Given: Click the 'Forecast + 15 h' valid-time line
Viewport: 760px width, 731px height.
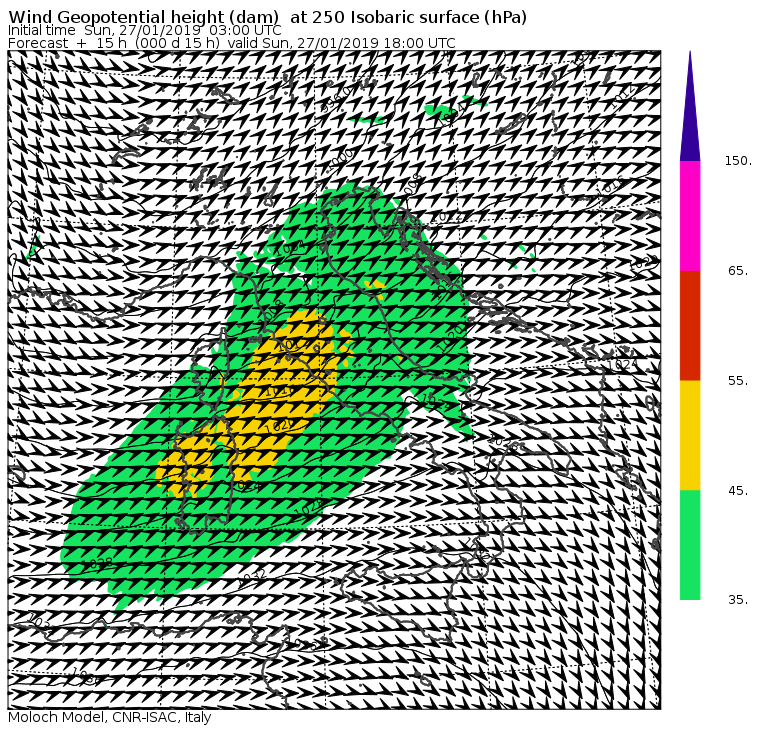Looking at the screenshot, I should (232, 43).
